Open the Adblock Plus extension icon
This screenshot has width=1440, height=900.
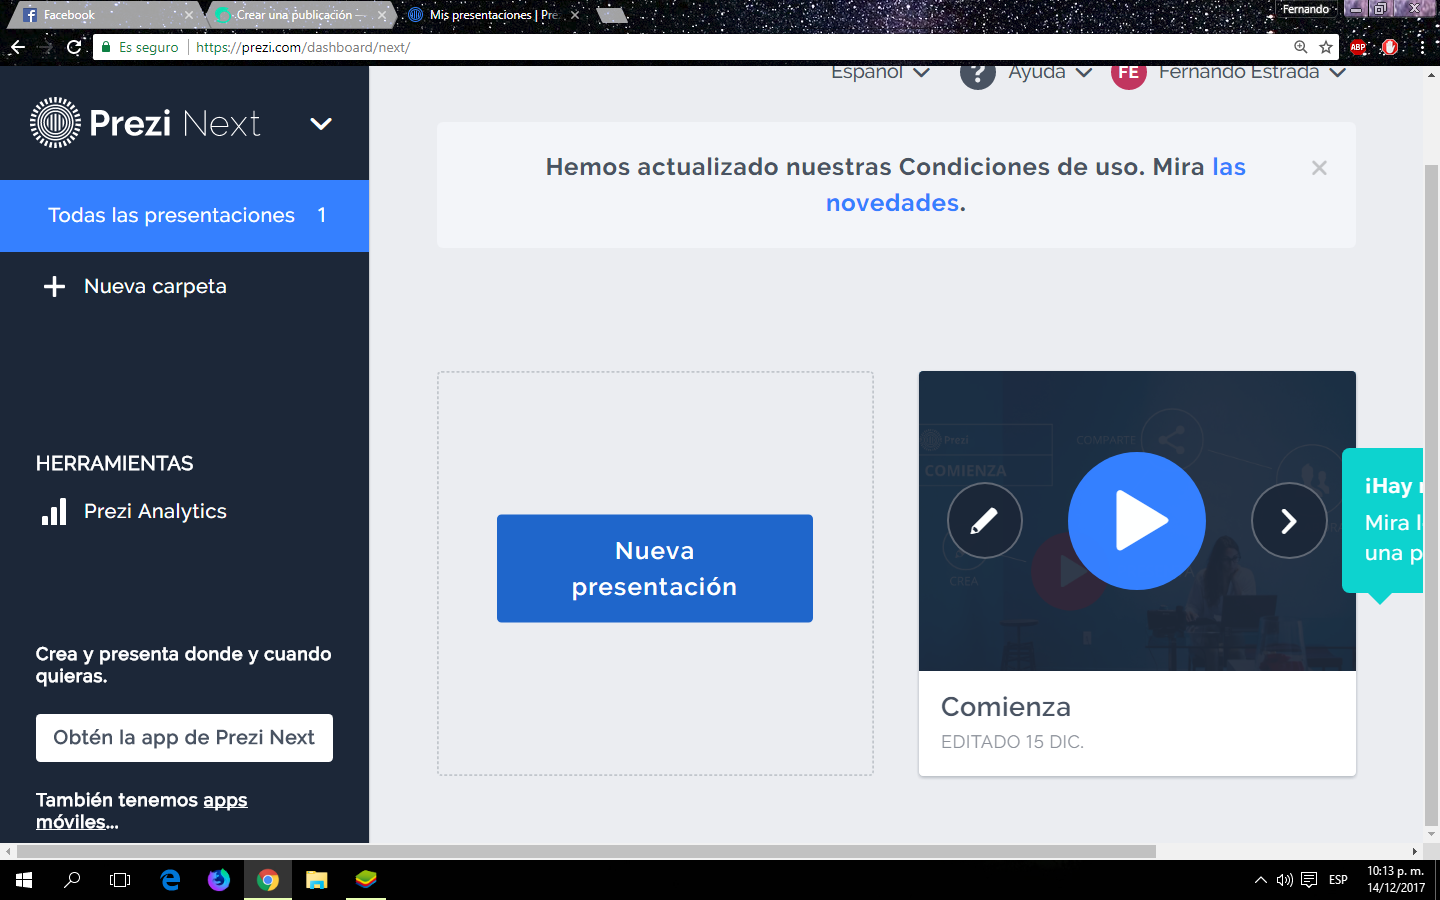[x=1358, y=47]
